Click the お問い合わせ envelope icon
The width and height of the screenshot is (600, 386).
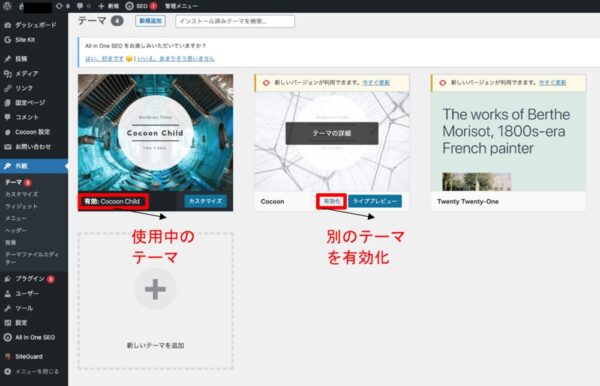pyautogui.click(x=8, y=147)
